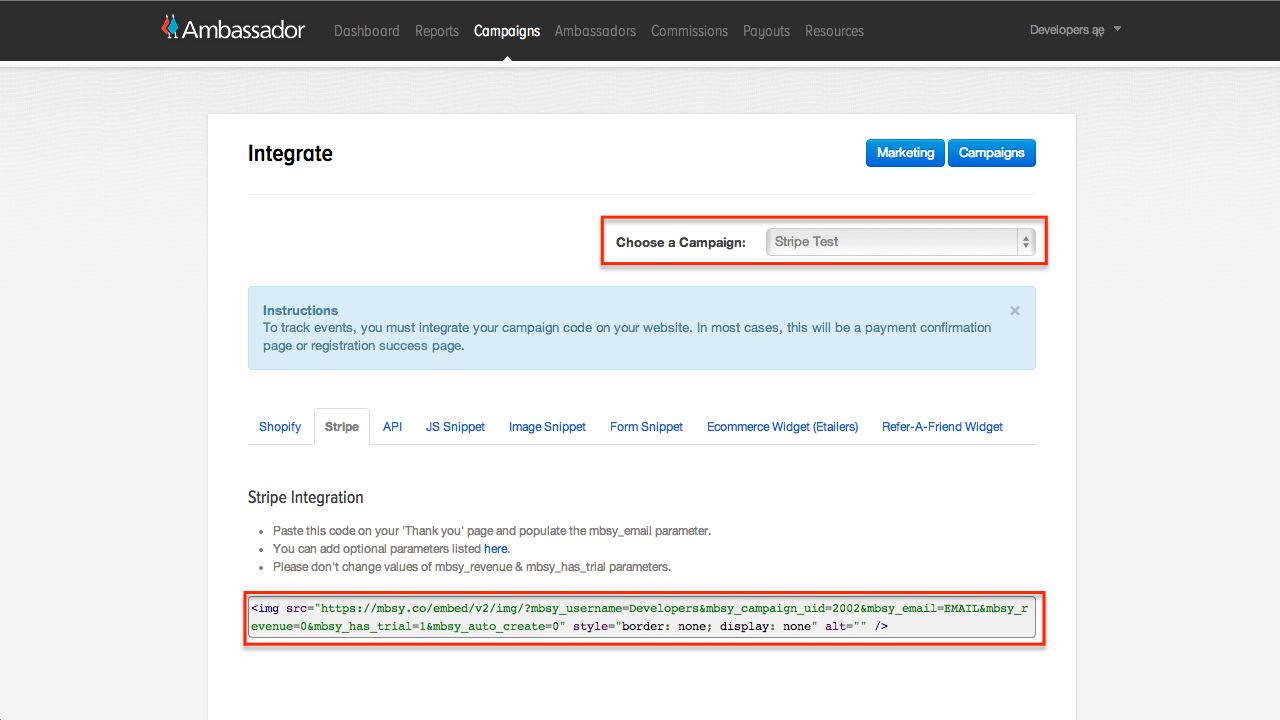Click inside the img embed code box

642,618
